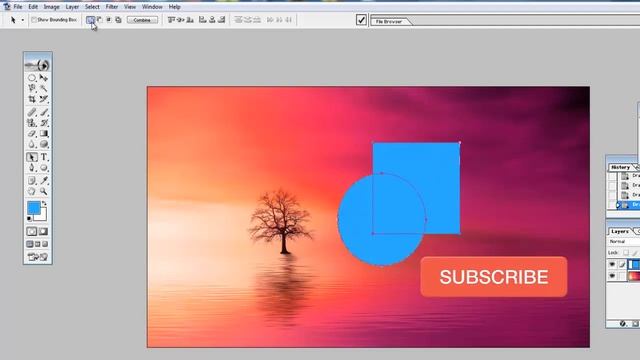The width and height of the screenshot is (640, 360).
Task: Select the Elliptical Marquee tool
Action: tap(32, 78)
